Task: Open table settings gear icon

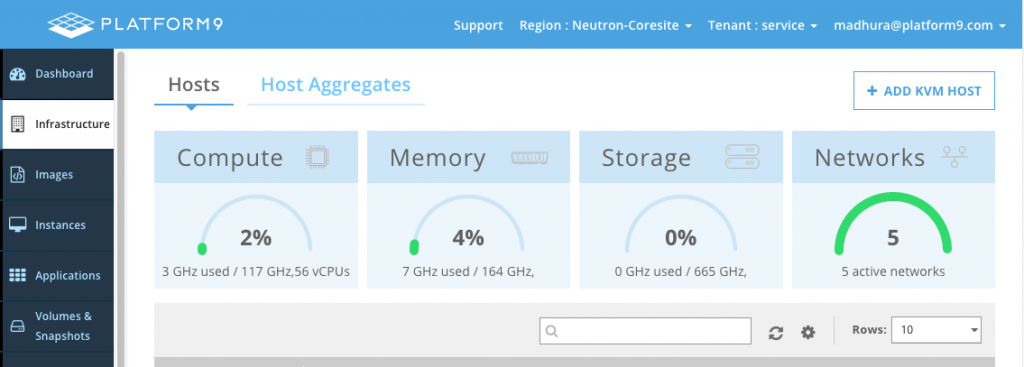Action: 808,333
